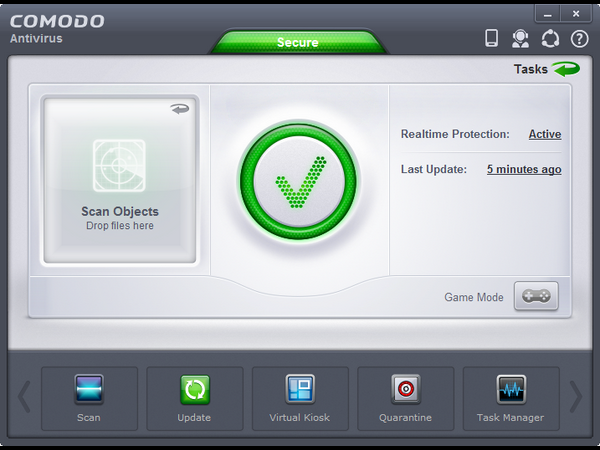
Task: Click the '5 minutes ago' update link
Action: point(524,169)
